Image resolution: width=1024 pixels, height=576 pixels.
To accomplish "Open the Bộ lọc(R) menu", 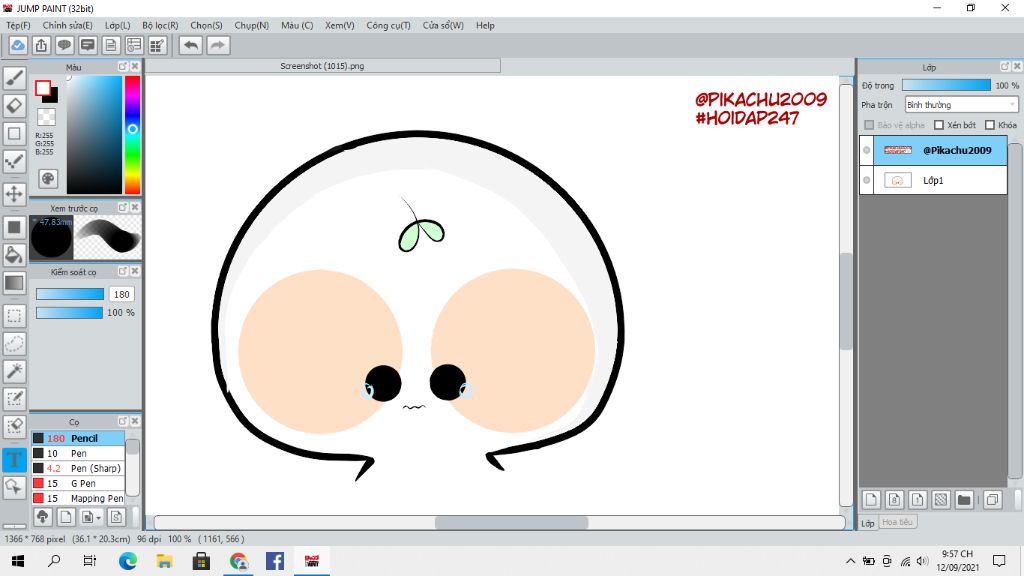I will [160, 25].
